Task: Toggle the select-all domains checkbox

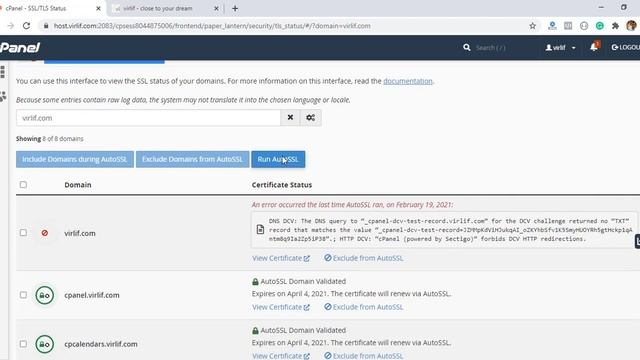Action: (23, 184)
